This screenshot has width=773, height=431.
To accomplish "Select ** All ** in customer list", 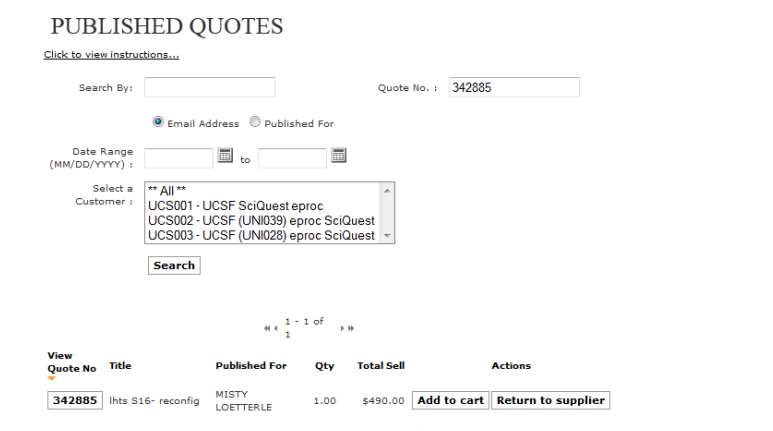I will (263, 191).
